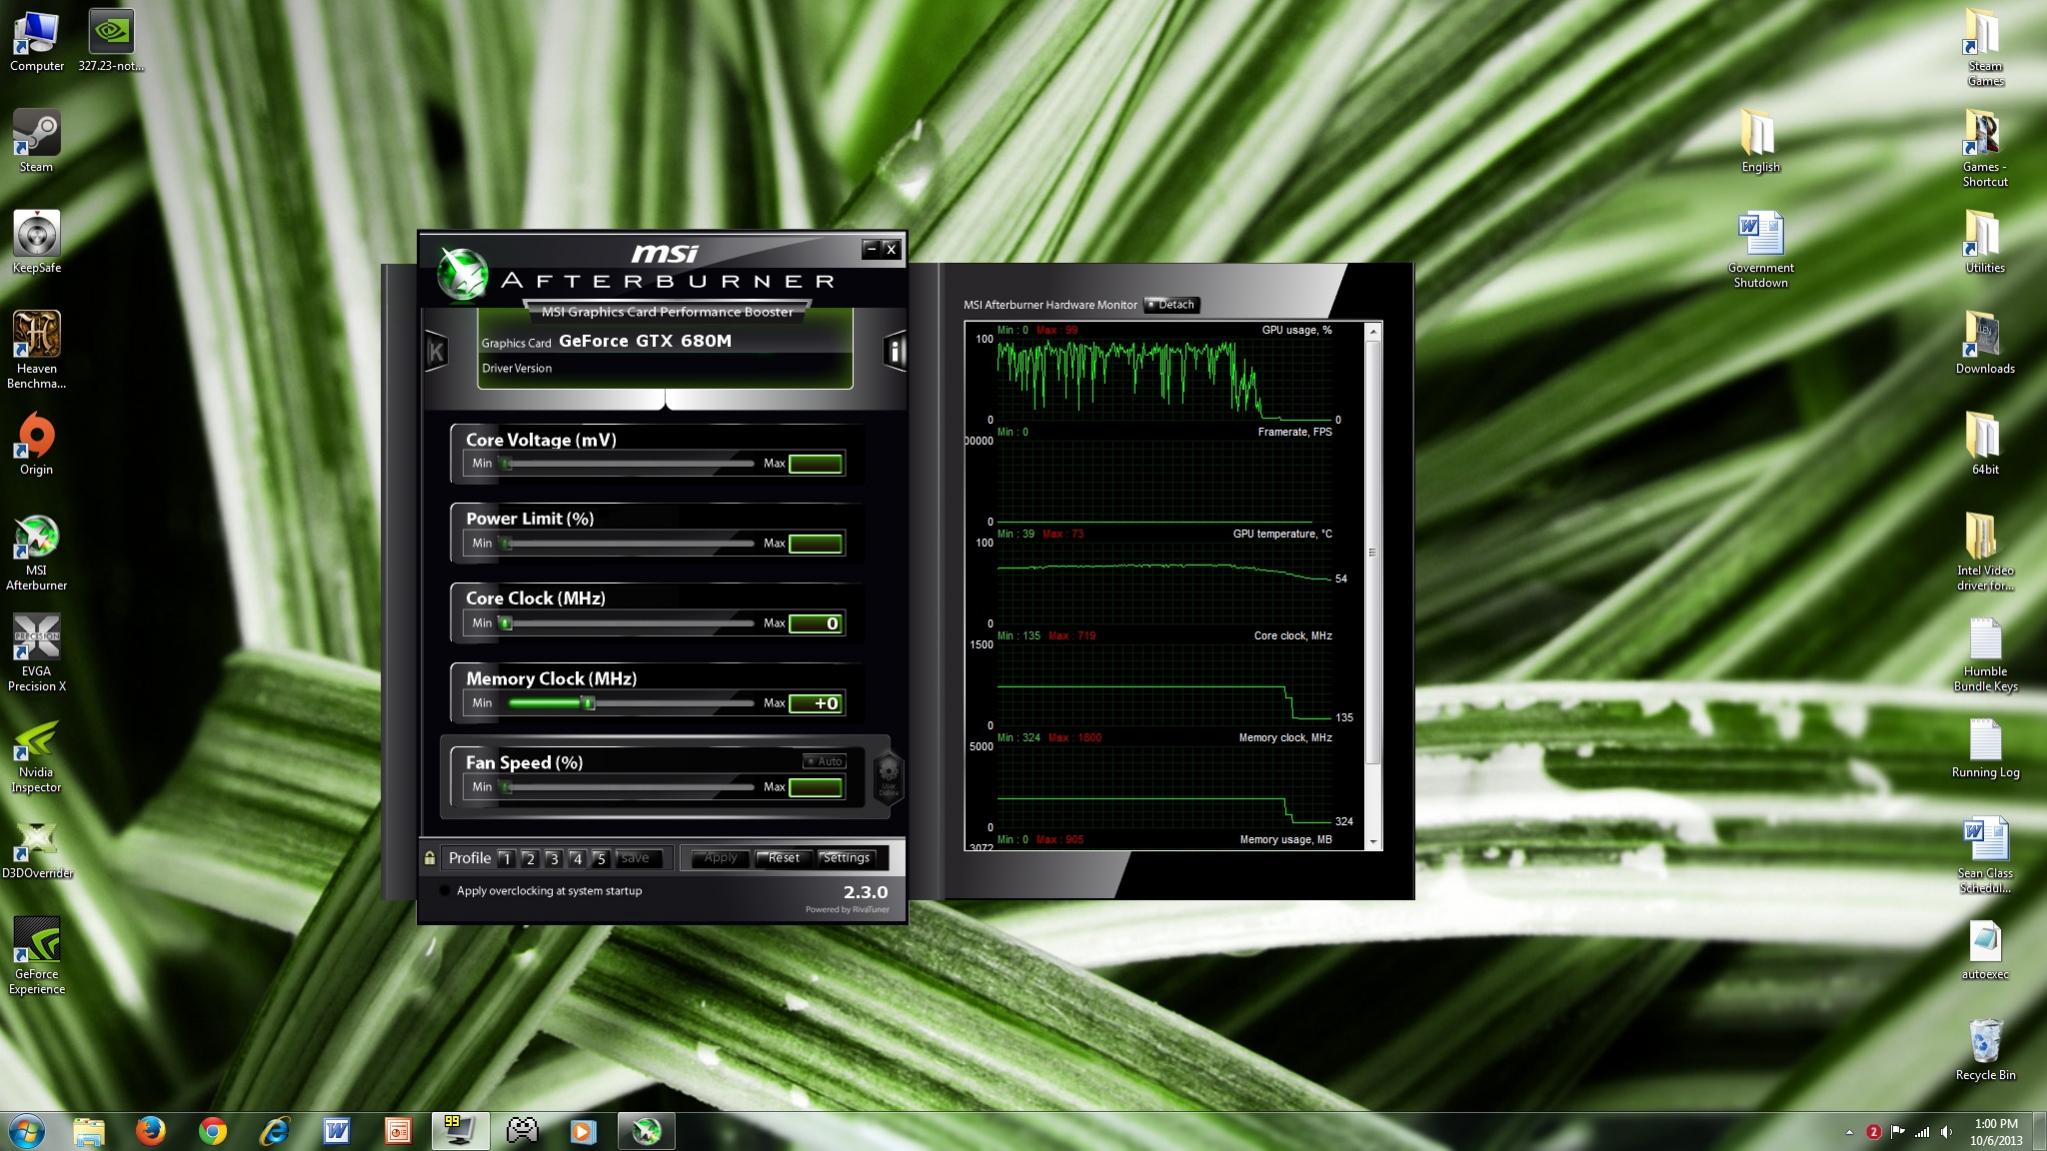Click the Power Limit slider
This screenshot has height=1151, width=2047.
tap(629, 544)
